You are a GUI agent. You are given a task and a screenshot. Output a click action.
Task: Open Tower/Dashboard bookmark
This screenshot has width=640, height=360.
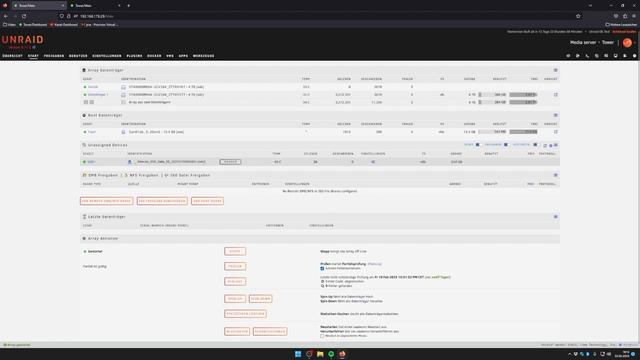click(33, 25)
